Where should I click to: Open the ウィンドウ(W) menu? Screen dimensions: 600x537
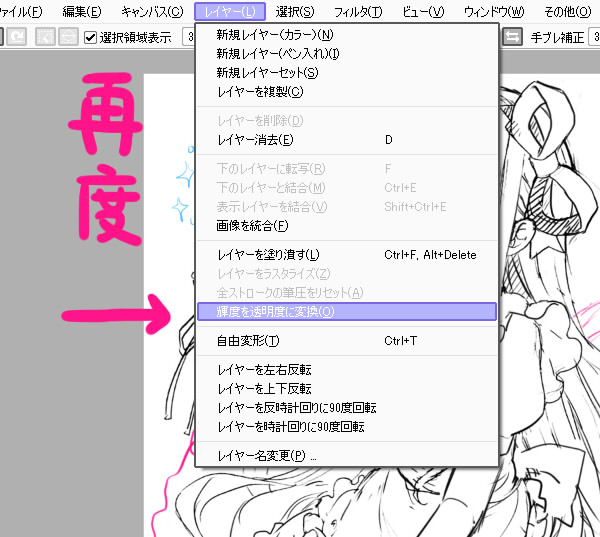point(494,12)
